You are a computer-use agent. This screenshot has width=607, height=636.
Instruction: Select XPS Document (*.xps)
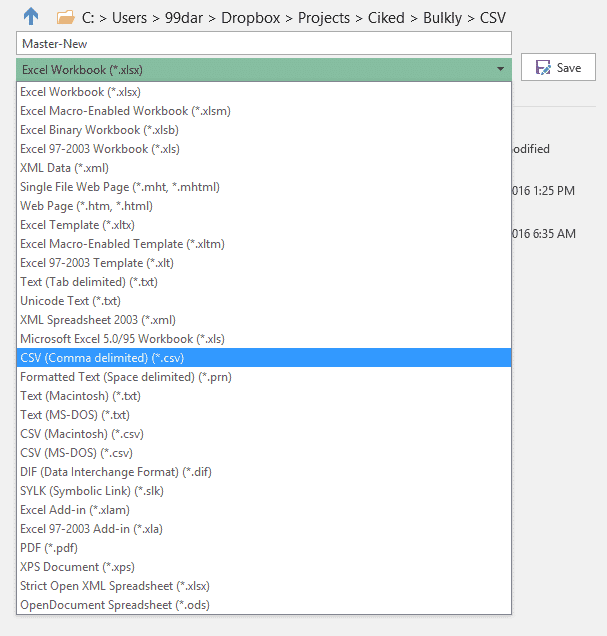(x=264, y=567)
